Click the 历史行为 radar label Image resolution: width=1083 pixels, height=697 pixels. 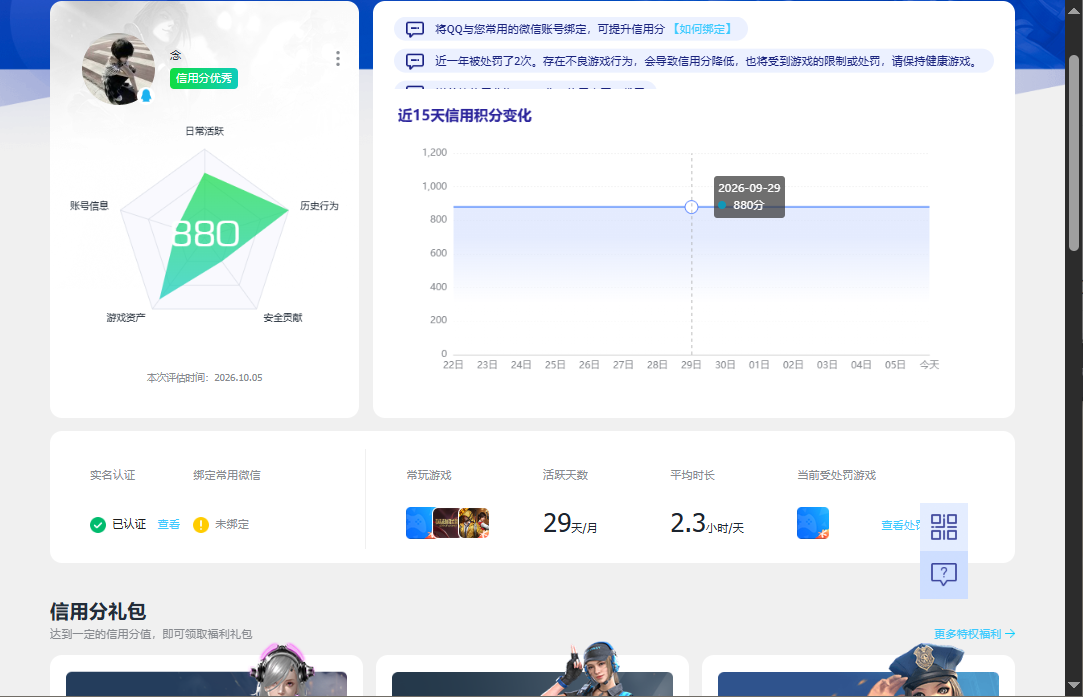click(319, 206)
